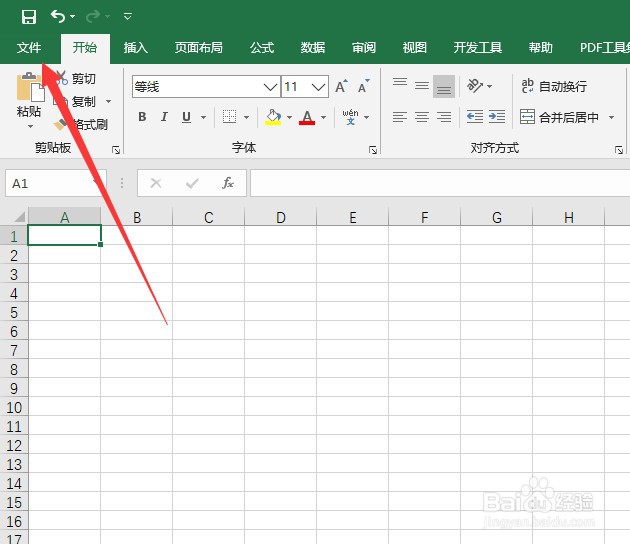The image size is (630, 544).
Task: Undo the last action
Action: pos(58,16)
